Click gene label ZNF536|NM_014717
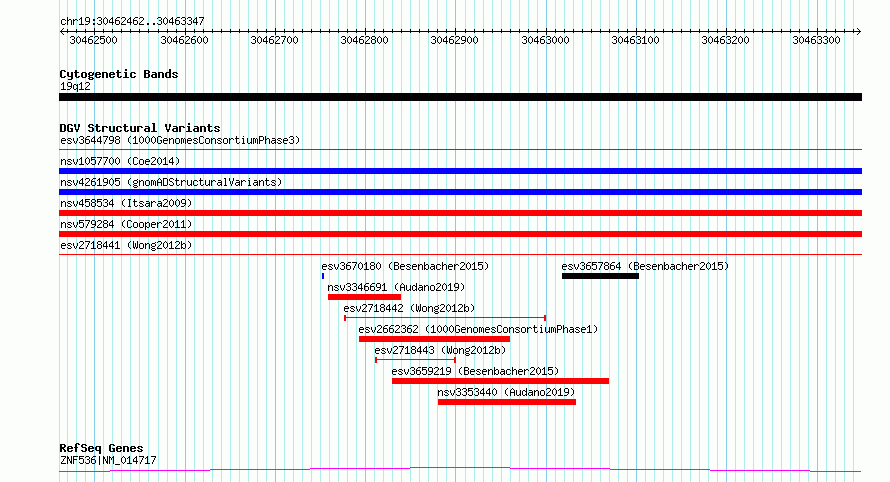 (108, 460)
